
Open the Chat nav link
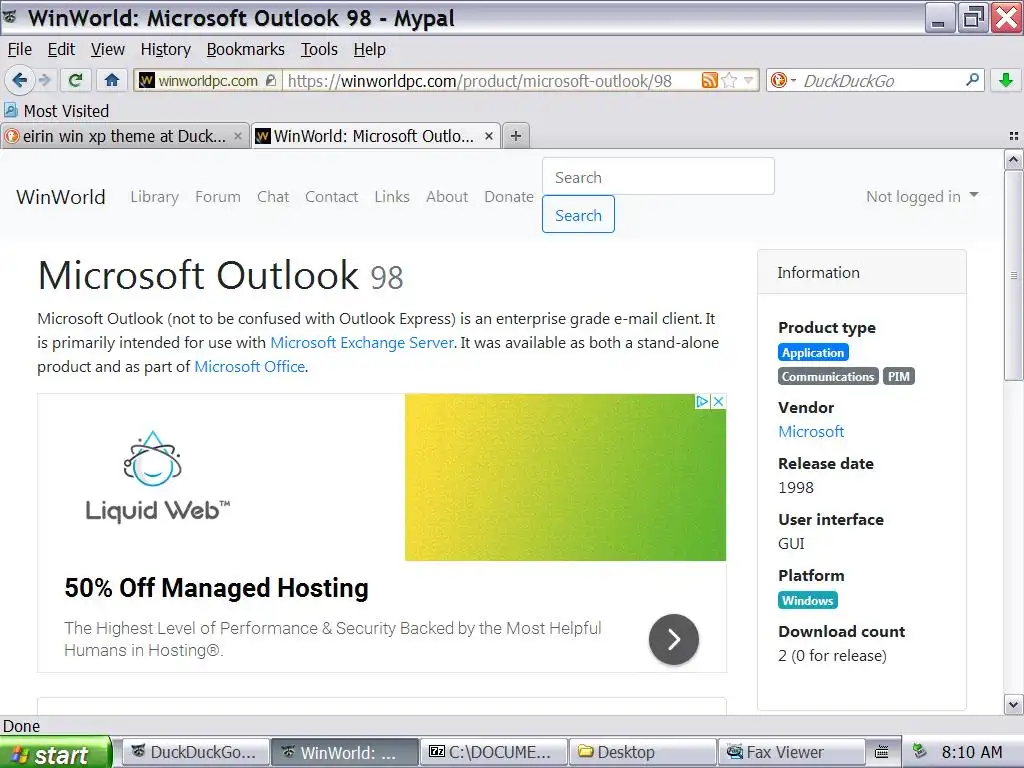273,197
